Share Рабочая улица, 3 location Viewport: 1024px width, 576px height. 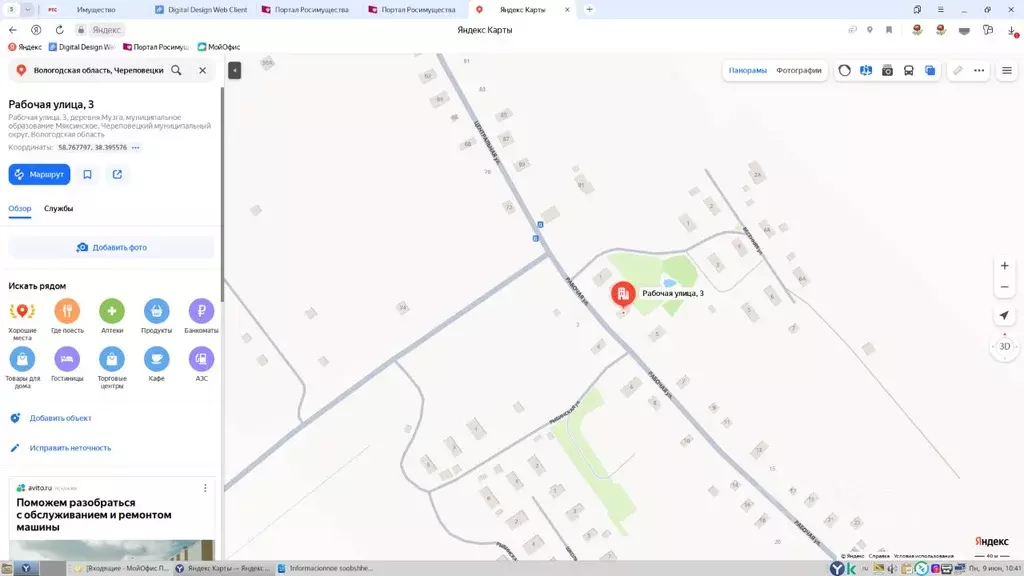click(x=118, y=174)
